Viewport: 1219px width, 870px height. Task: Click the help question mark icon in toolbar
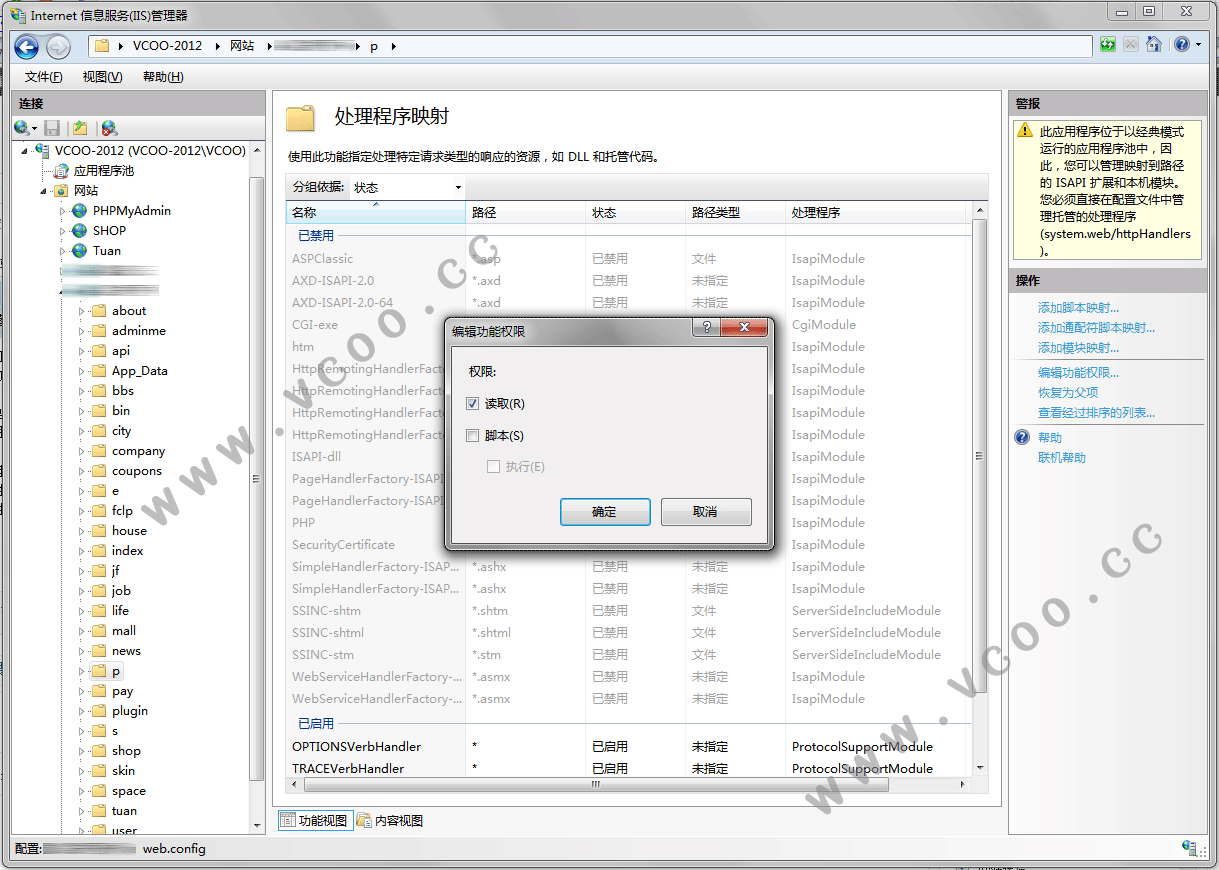click(1182, 45)
